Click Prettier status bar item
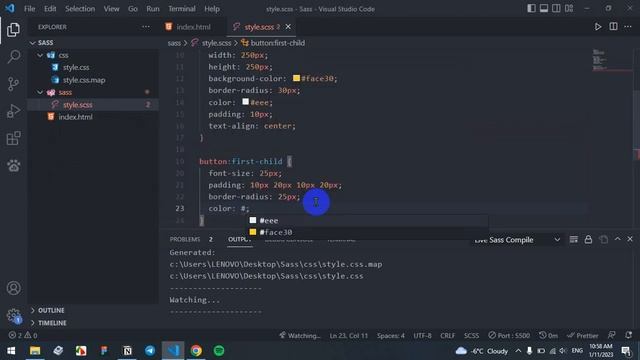640x360 pixels. tap(582, 336)
